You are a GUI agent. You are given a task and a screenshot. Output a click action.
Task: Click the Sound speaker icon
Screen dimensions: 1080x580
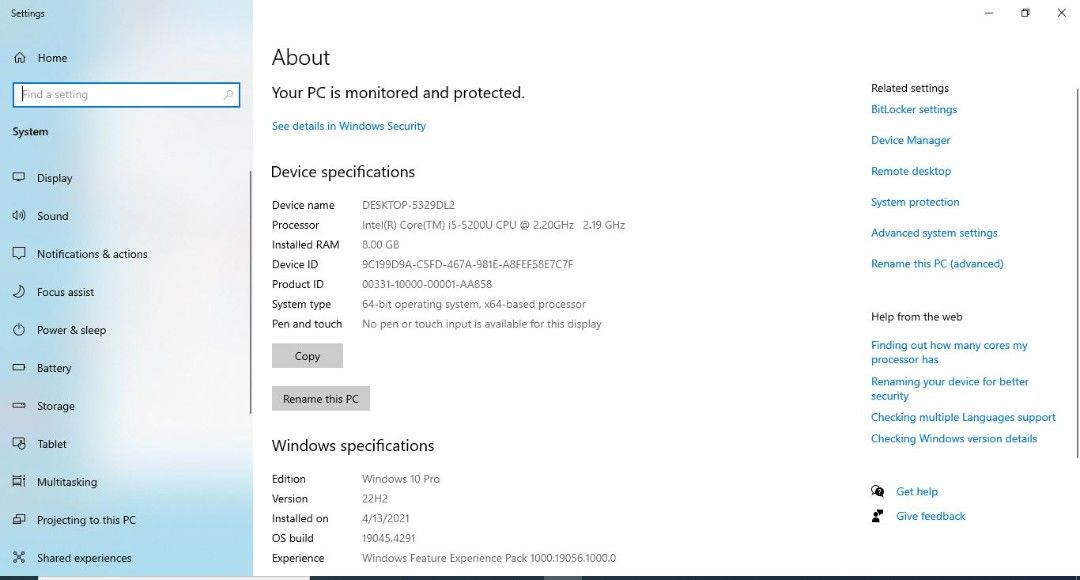click(19, 216)
